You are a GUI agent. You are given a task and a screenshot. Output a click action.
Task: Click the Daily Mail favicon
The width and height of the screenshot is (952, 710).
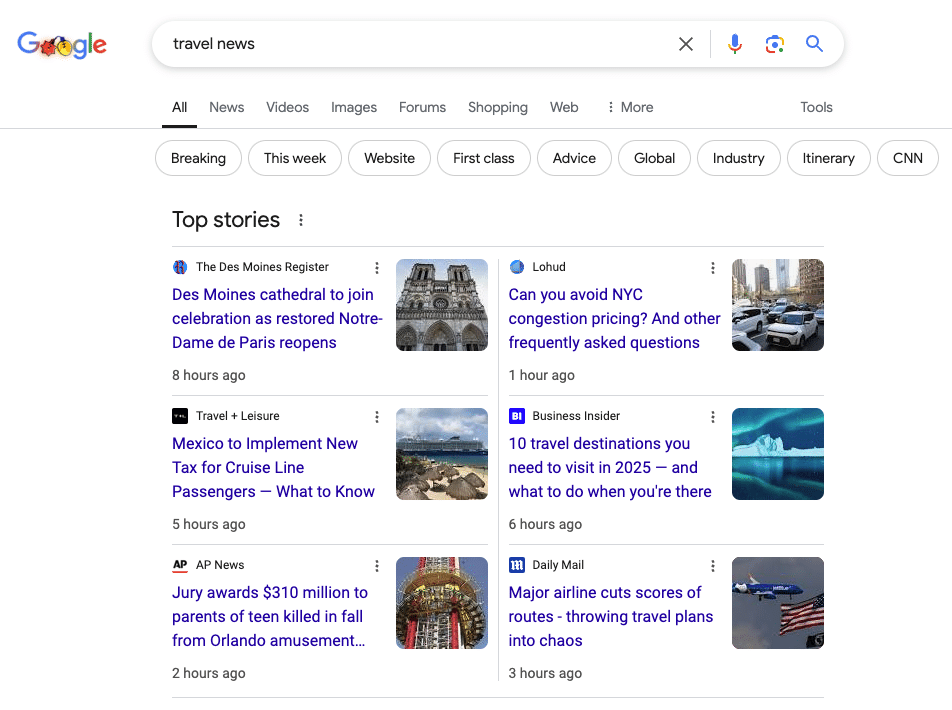tap(517, 565)
